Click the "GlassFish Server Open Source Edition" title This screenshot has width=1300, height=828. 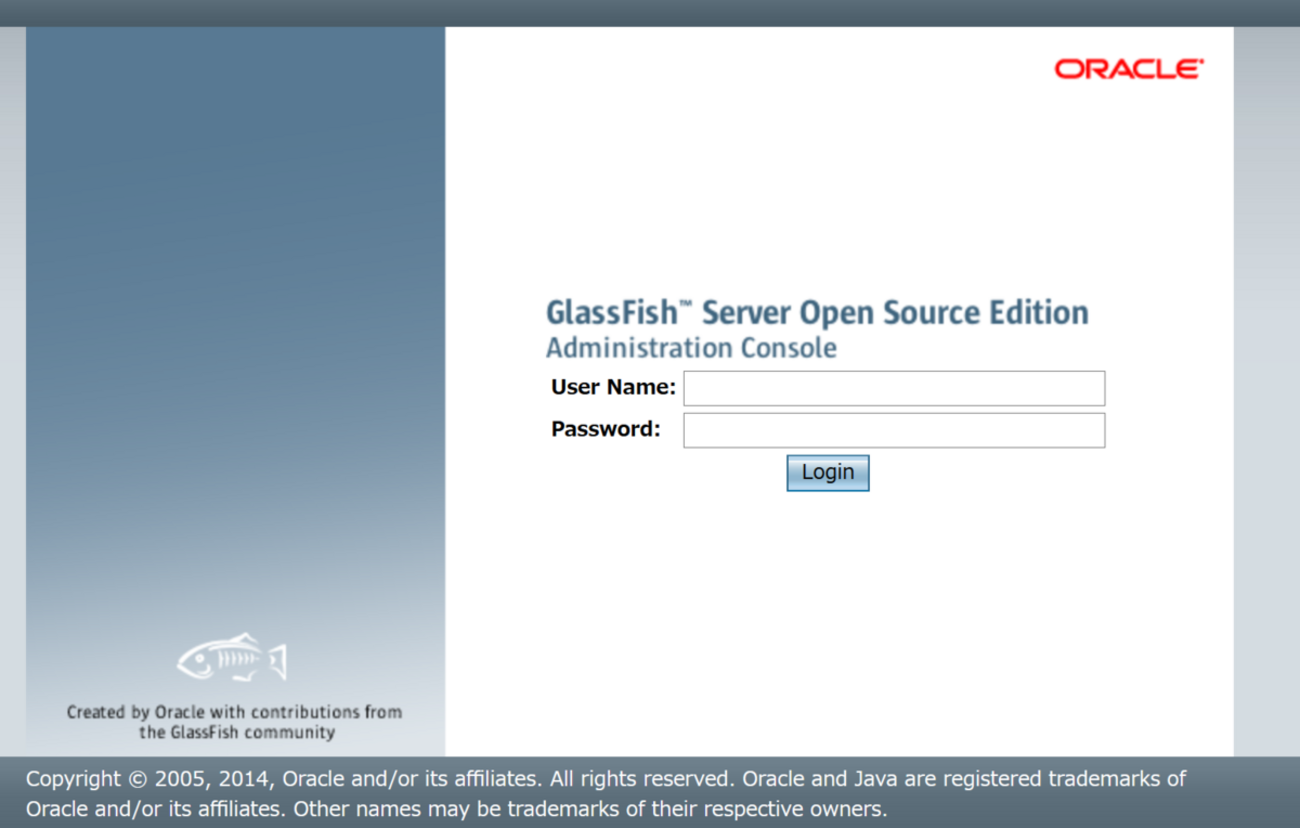tap(817, 312)
